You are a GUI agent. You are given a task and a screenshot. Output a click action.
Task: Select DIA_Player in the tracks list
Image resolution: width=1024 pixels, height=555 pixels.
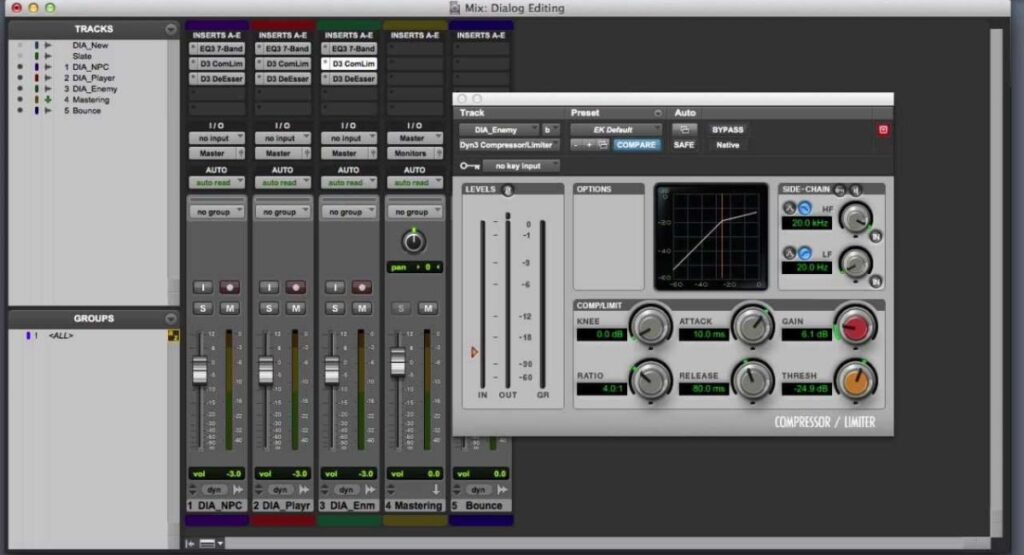coord(95,78)
